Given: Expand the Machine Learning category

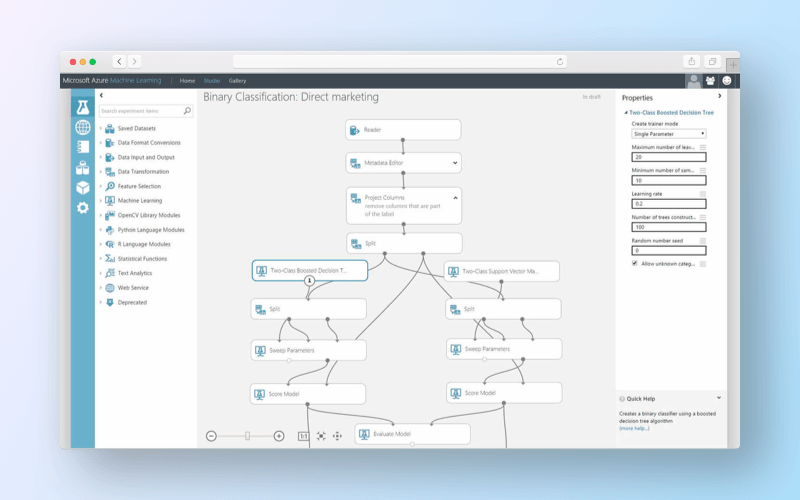Looking at the screenshot, I should [x=101, y=201].
